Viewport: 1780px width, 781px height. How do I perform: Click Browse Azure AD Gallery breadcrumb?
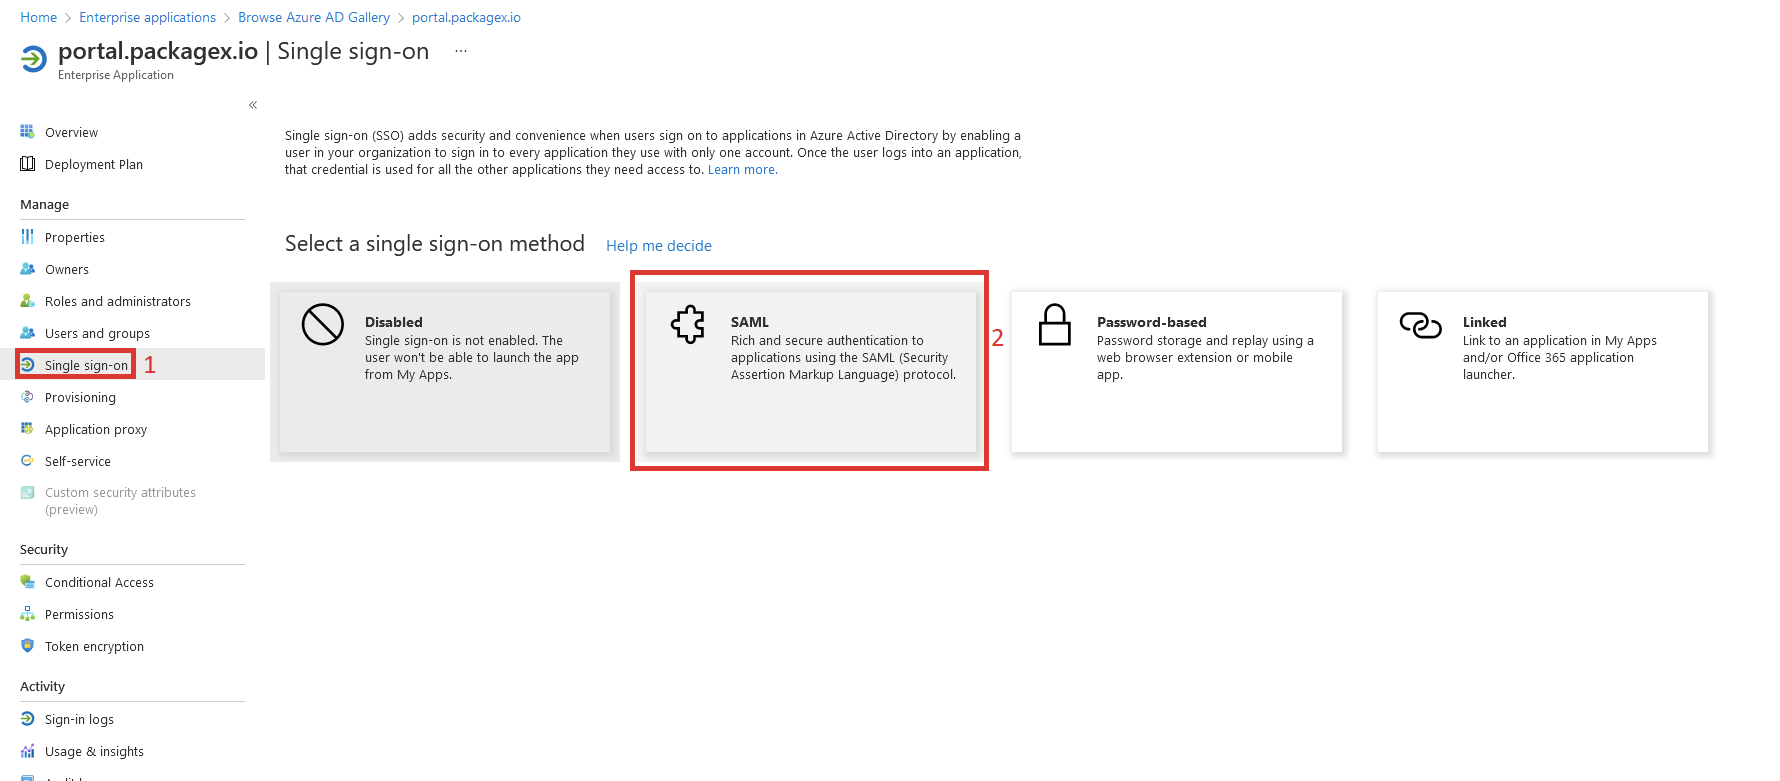pos(314,17)
